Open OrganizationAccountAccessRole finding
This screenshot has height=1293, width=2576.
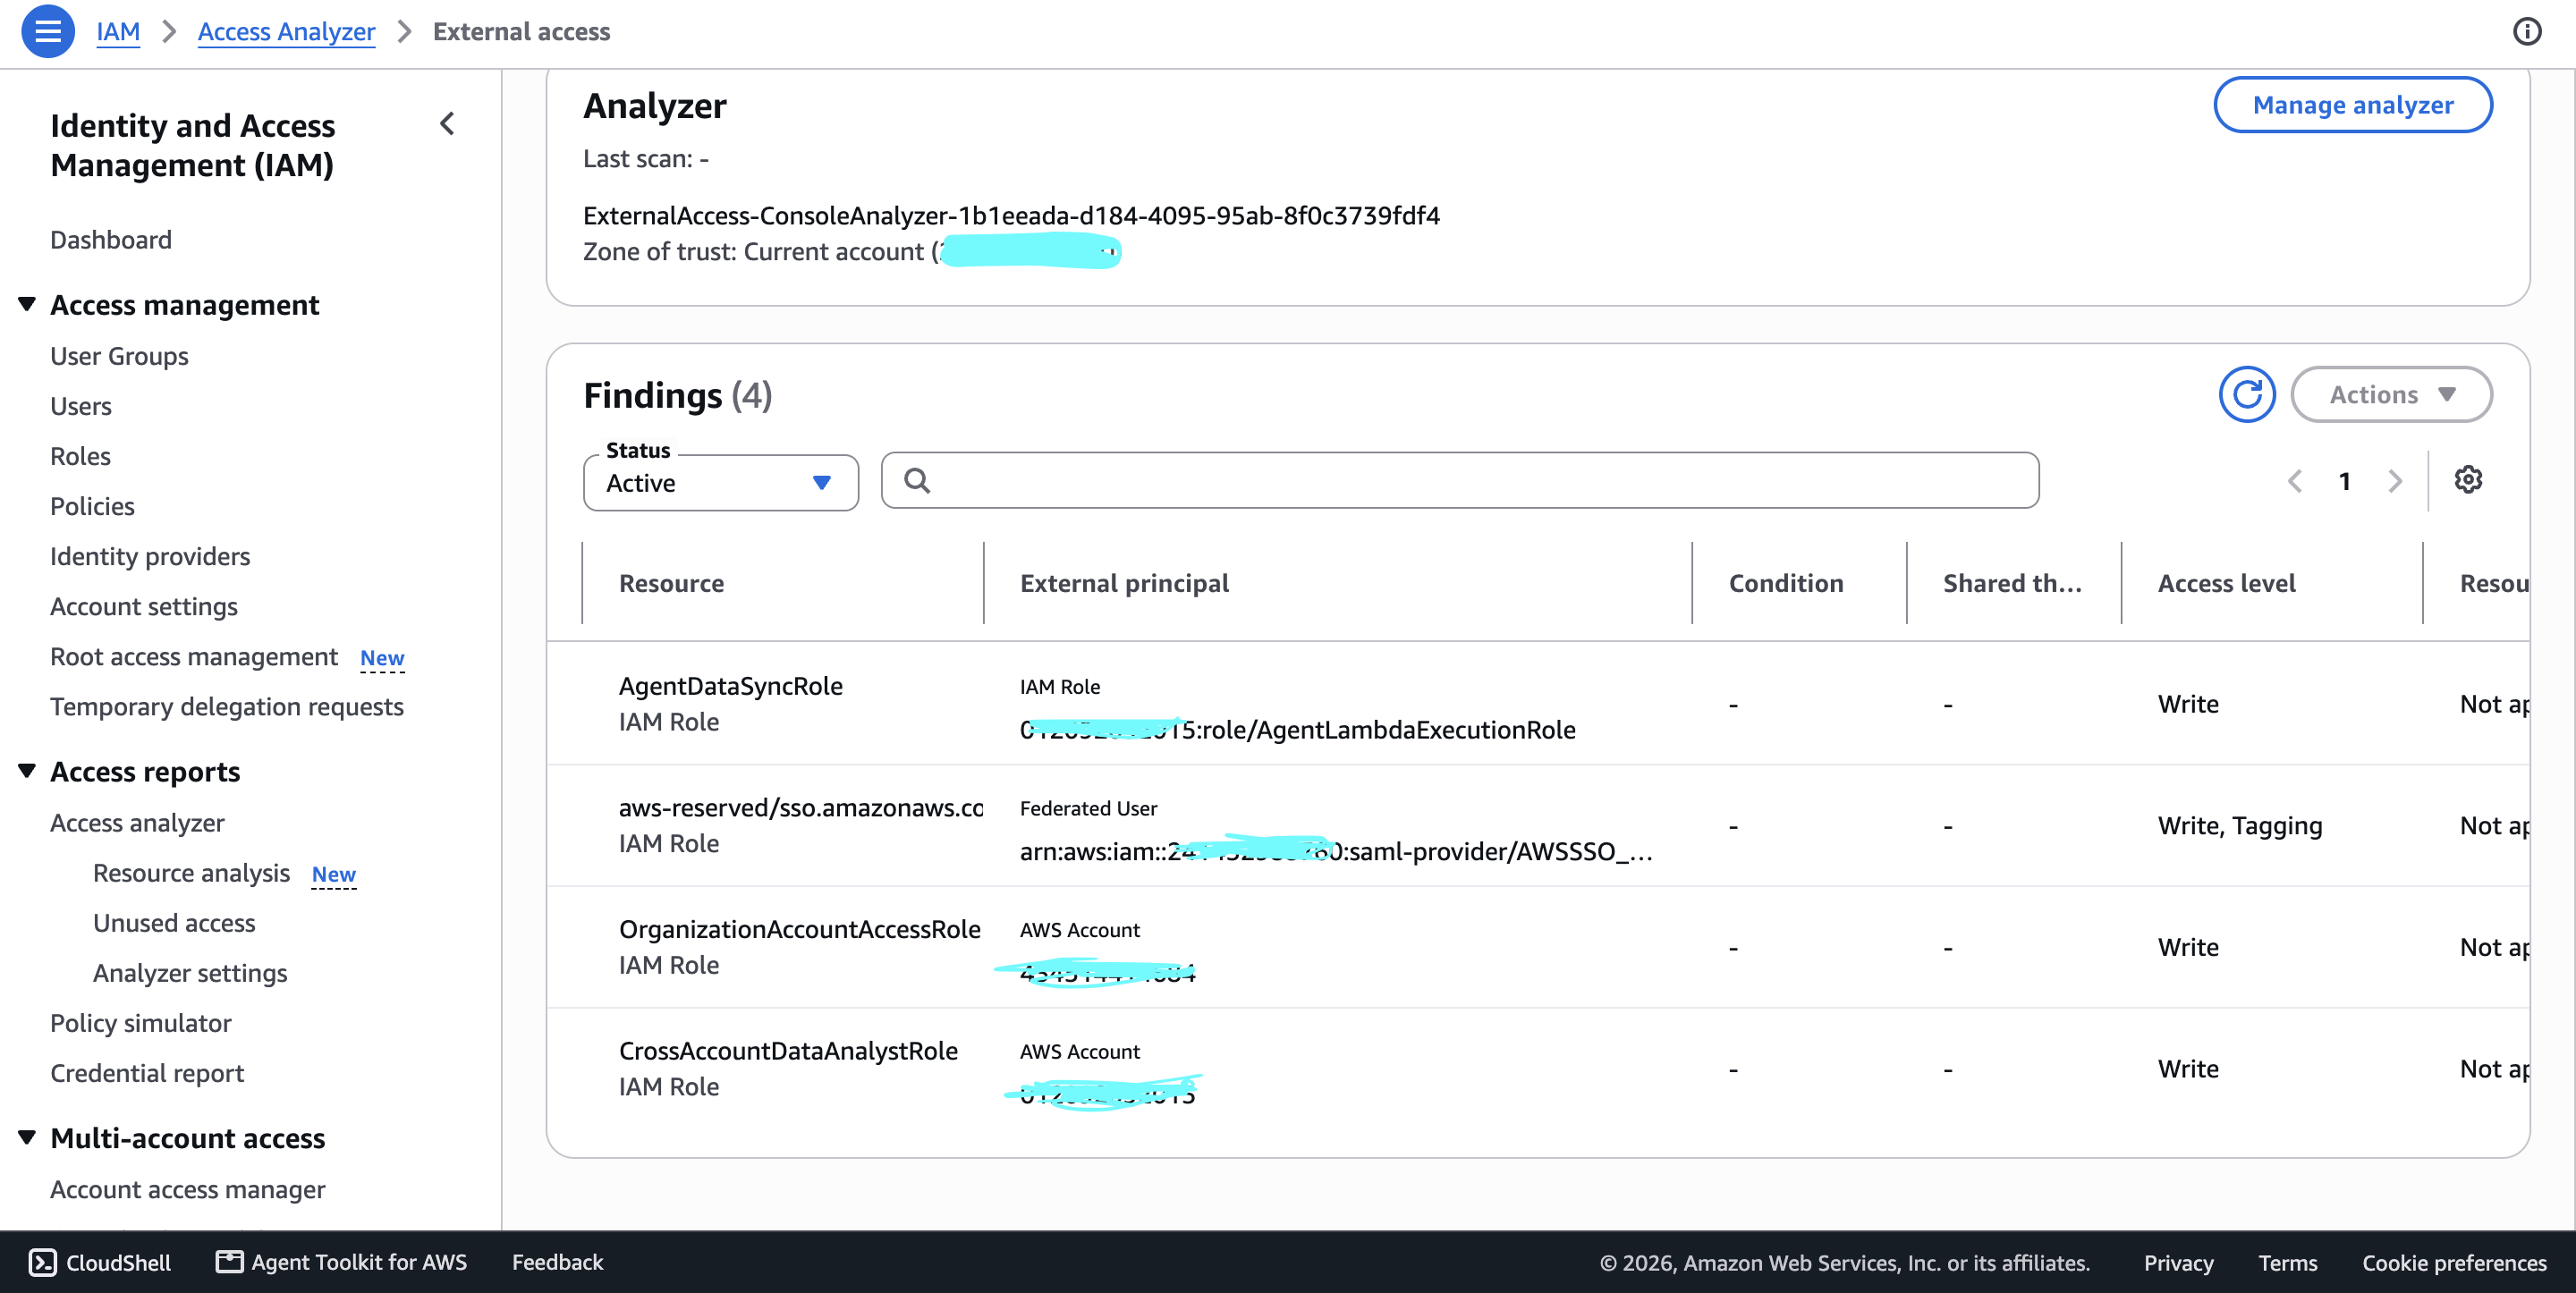click(x=799, y=929)
